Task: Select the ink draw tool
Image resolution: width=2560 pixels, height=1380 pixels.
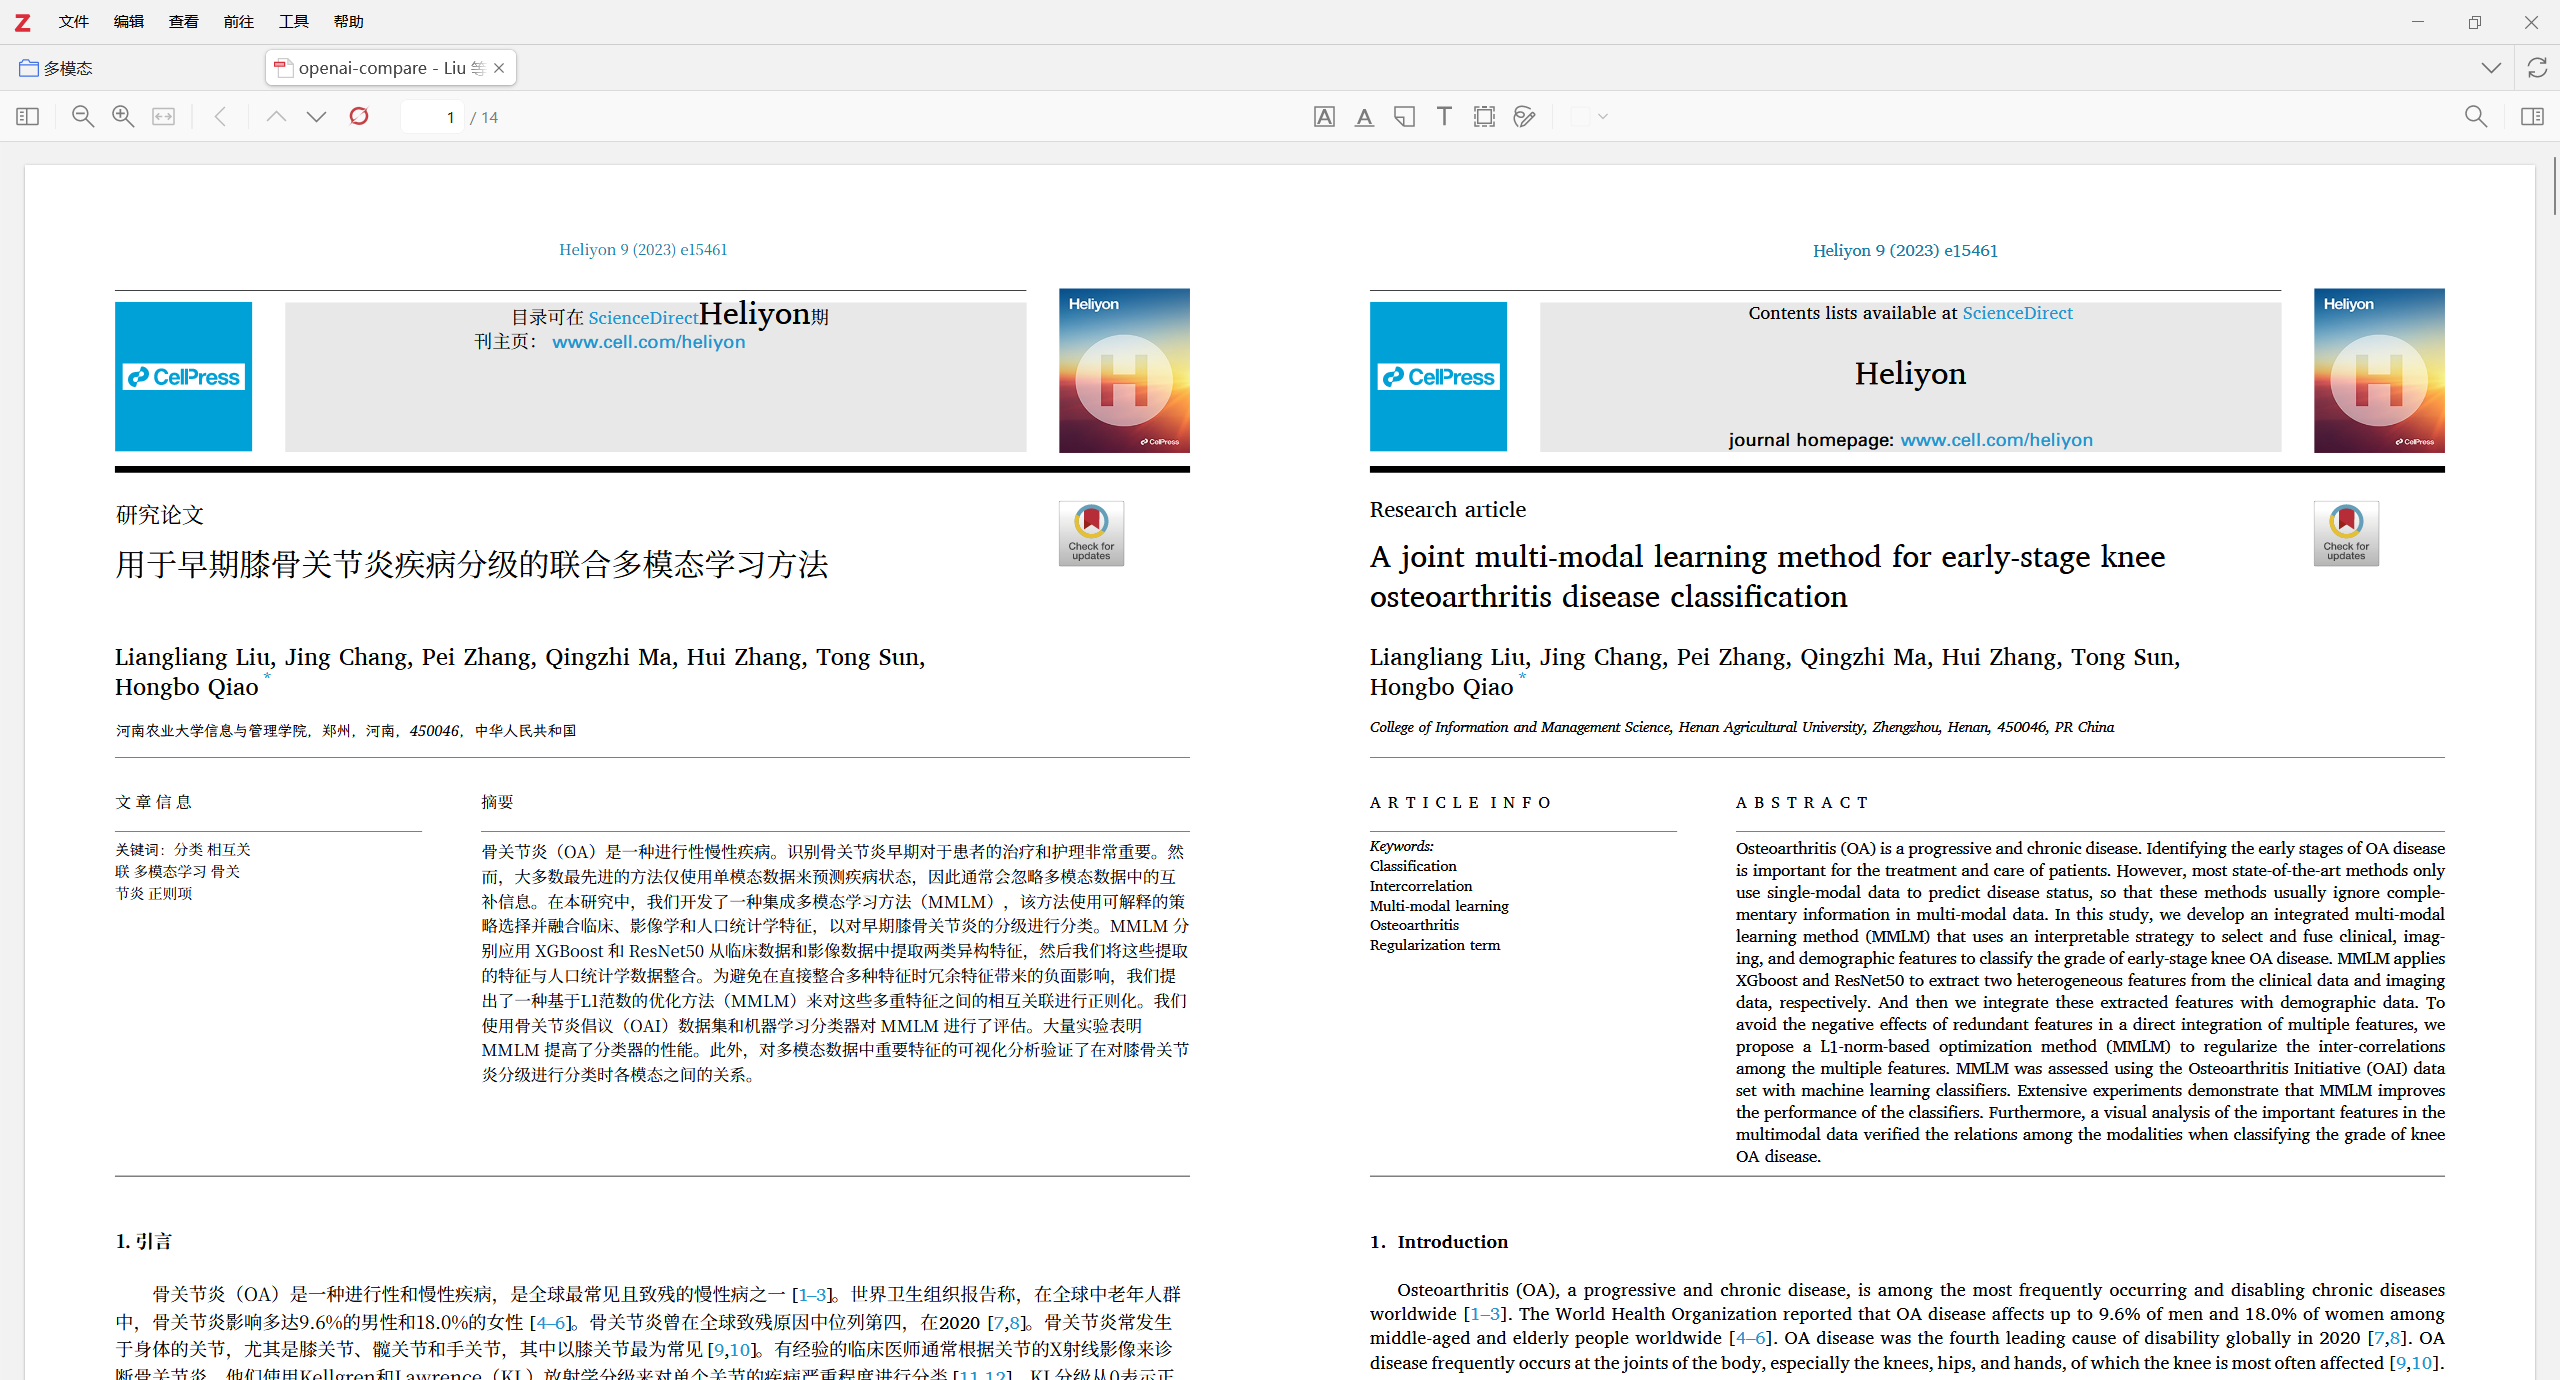Action: (1524, 117)
